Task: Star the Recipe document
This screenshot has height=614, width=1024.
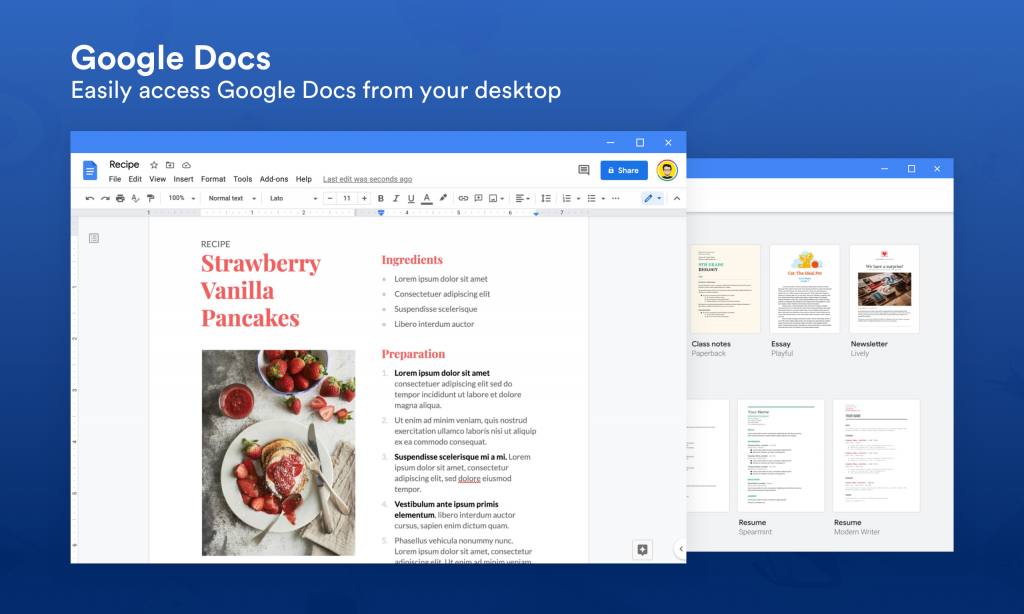Action: pos(154,165)
